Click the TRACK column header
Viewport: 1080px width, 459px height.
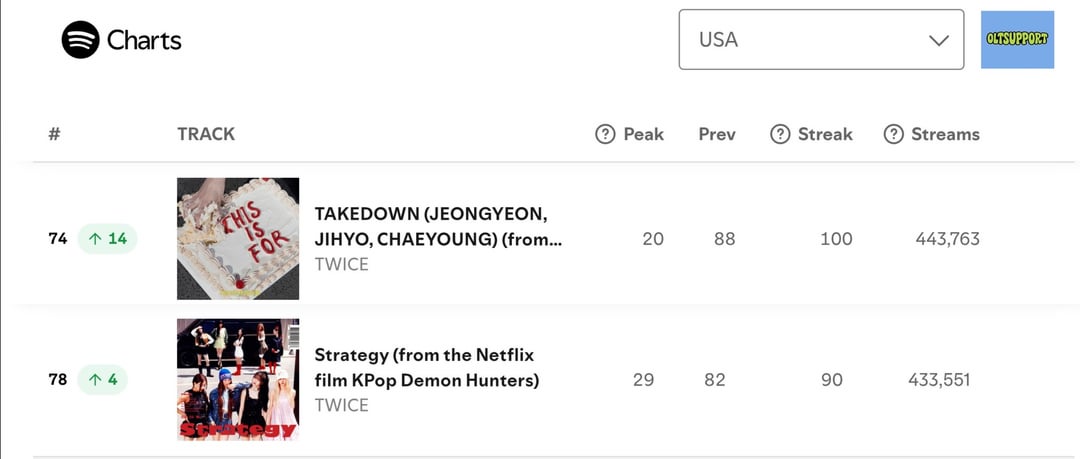point(206,134)
